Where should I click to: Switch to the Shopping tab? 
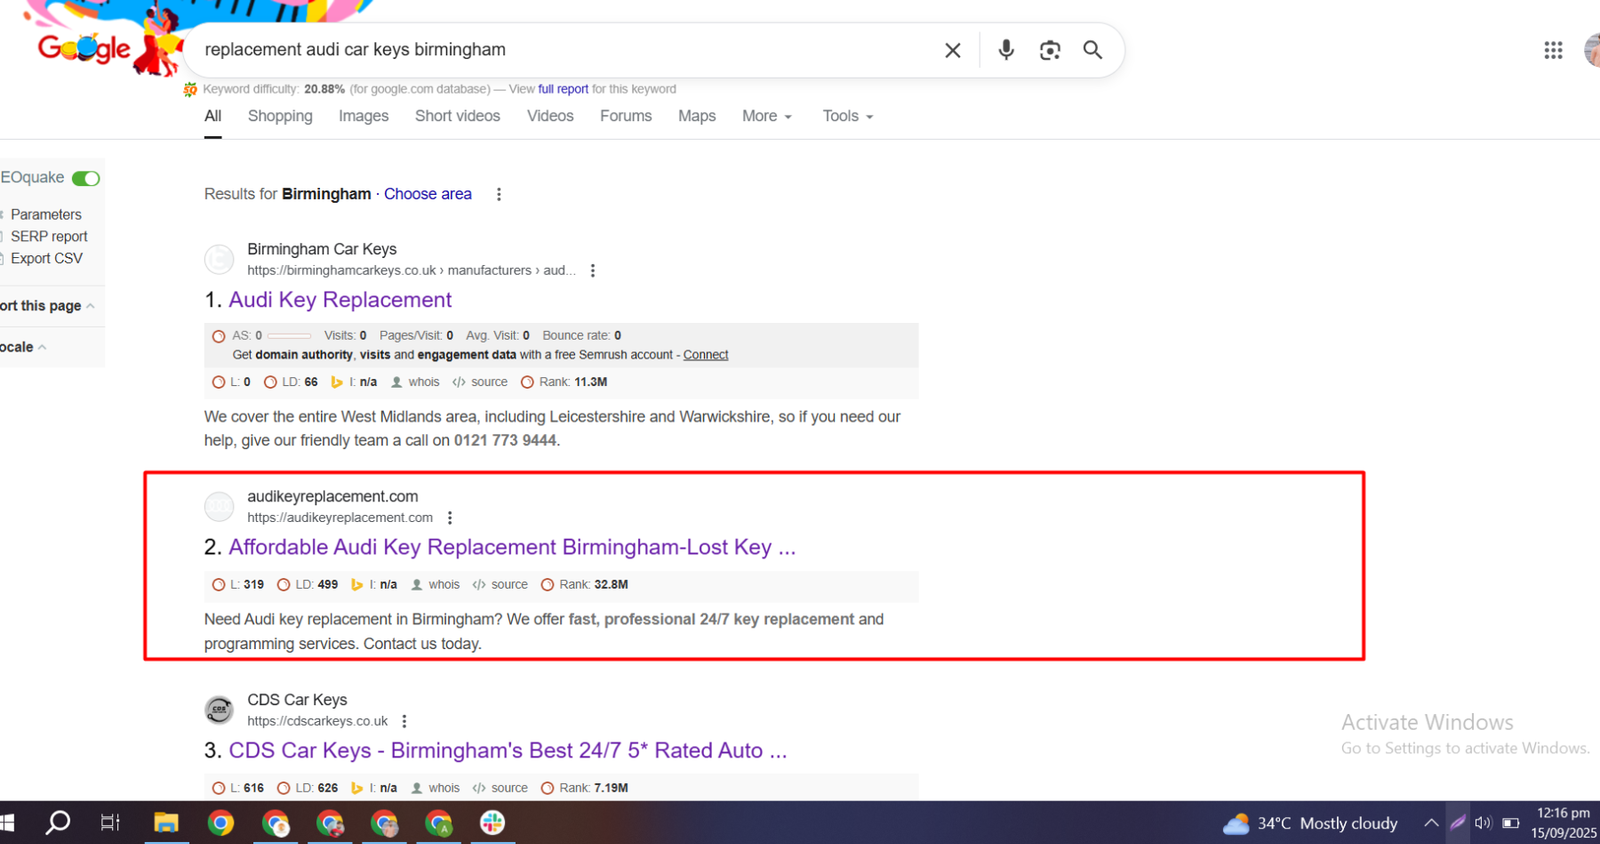280,116
